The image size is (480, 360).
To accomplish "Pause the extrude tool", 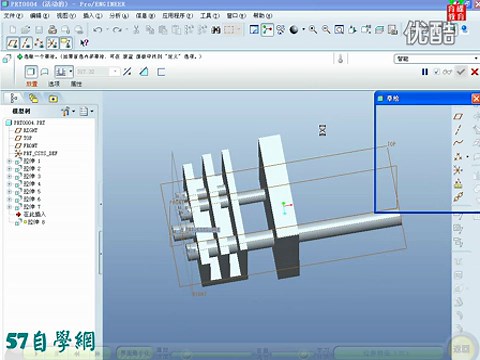I will point(425,72).
